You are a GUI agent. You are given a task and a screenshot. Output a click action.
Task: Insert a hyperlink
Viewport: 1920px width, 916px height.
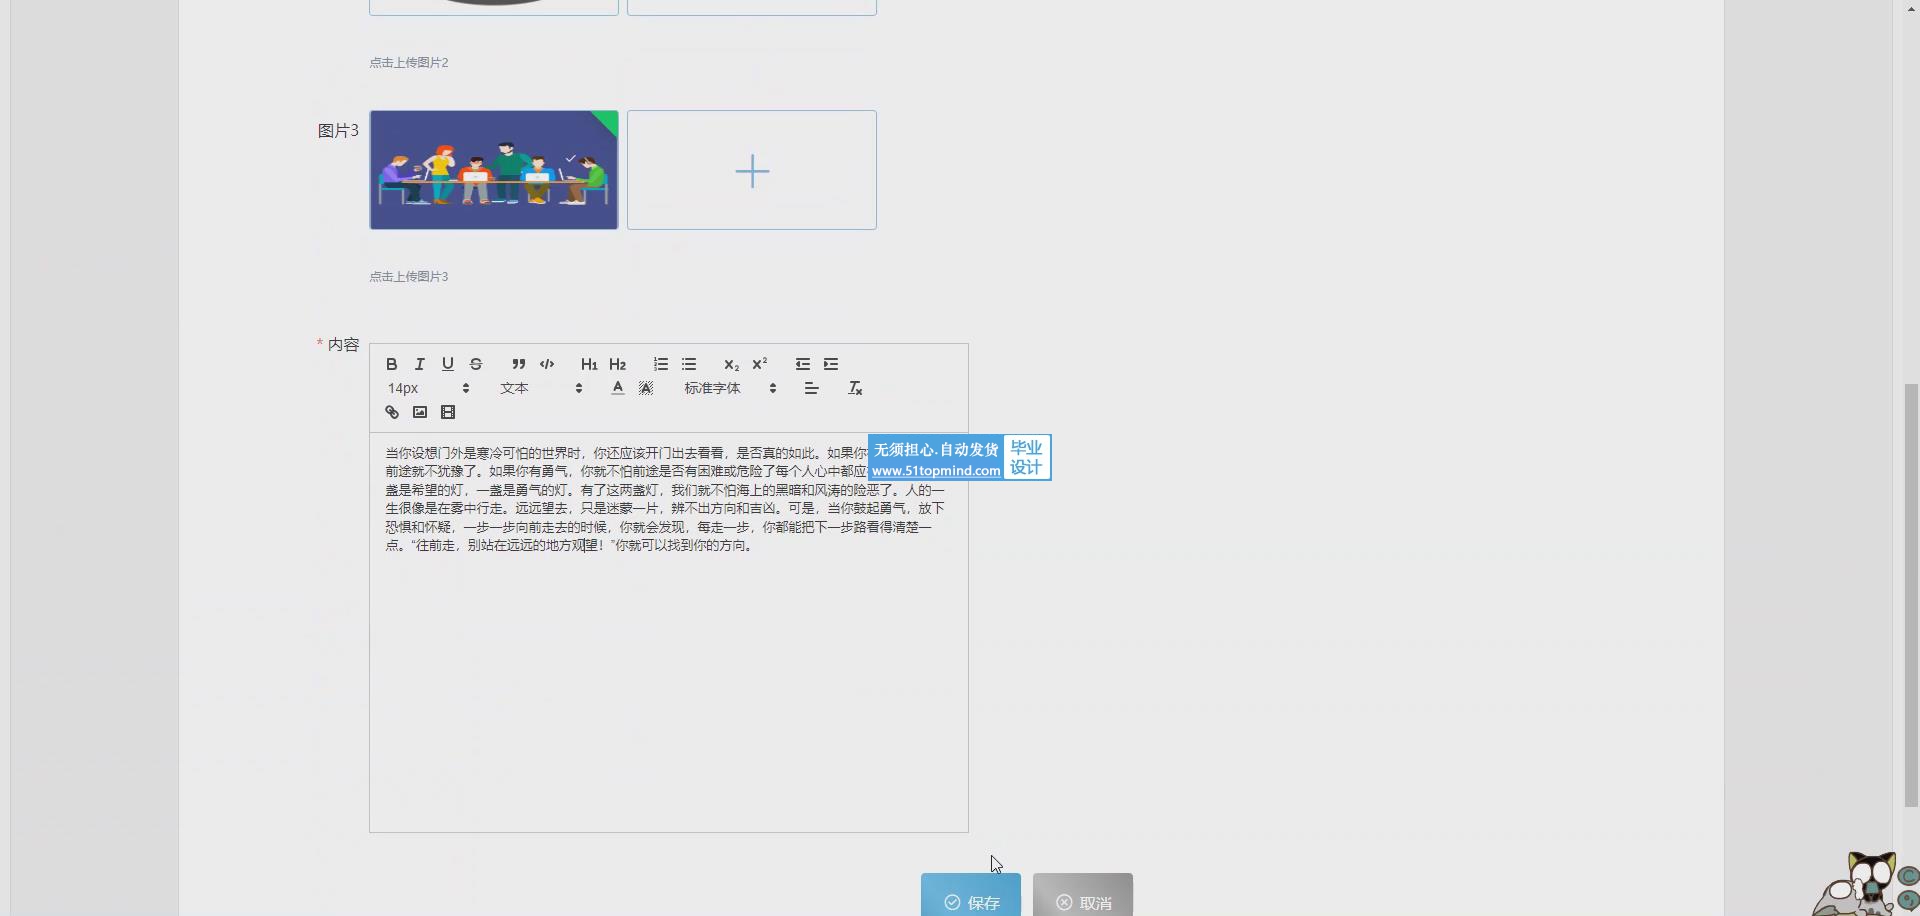point(392,412)
